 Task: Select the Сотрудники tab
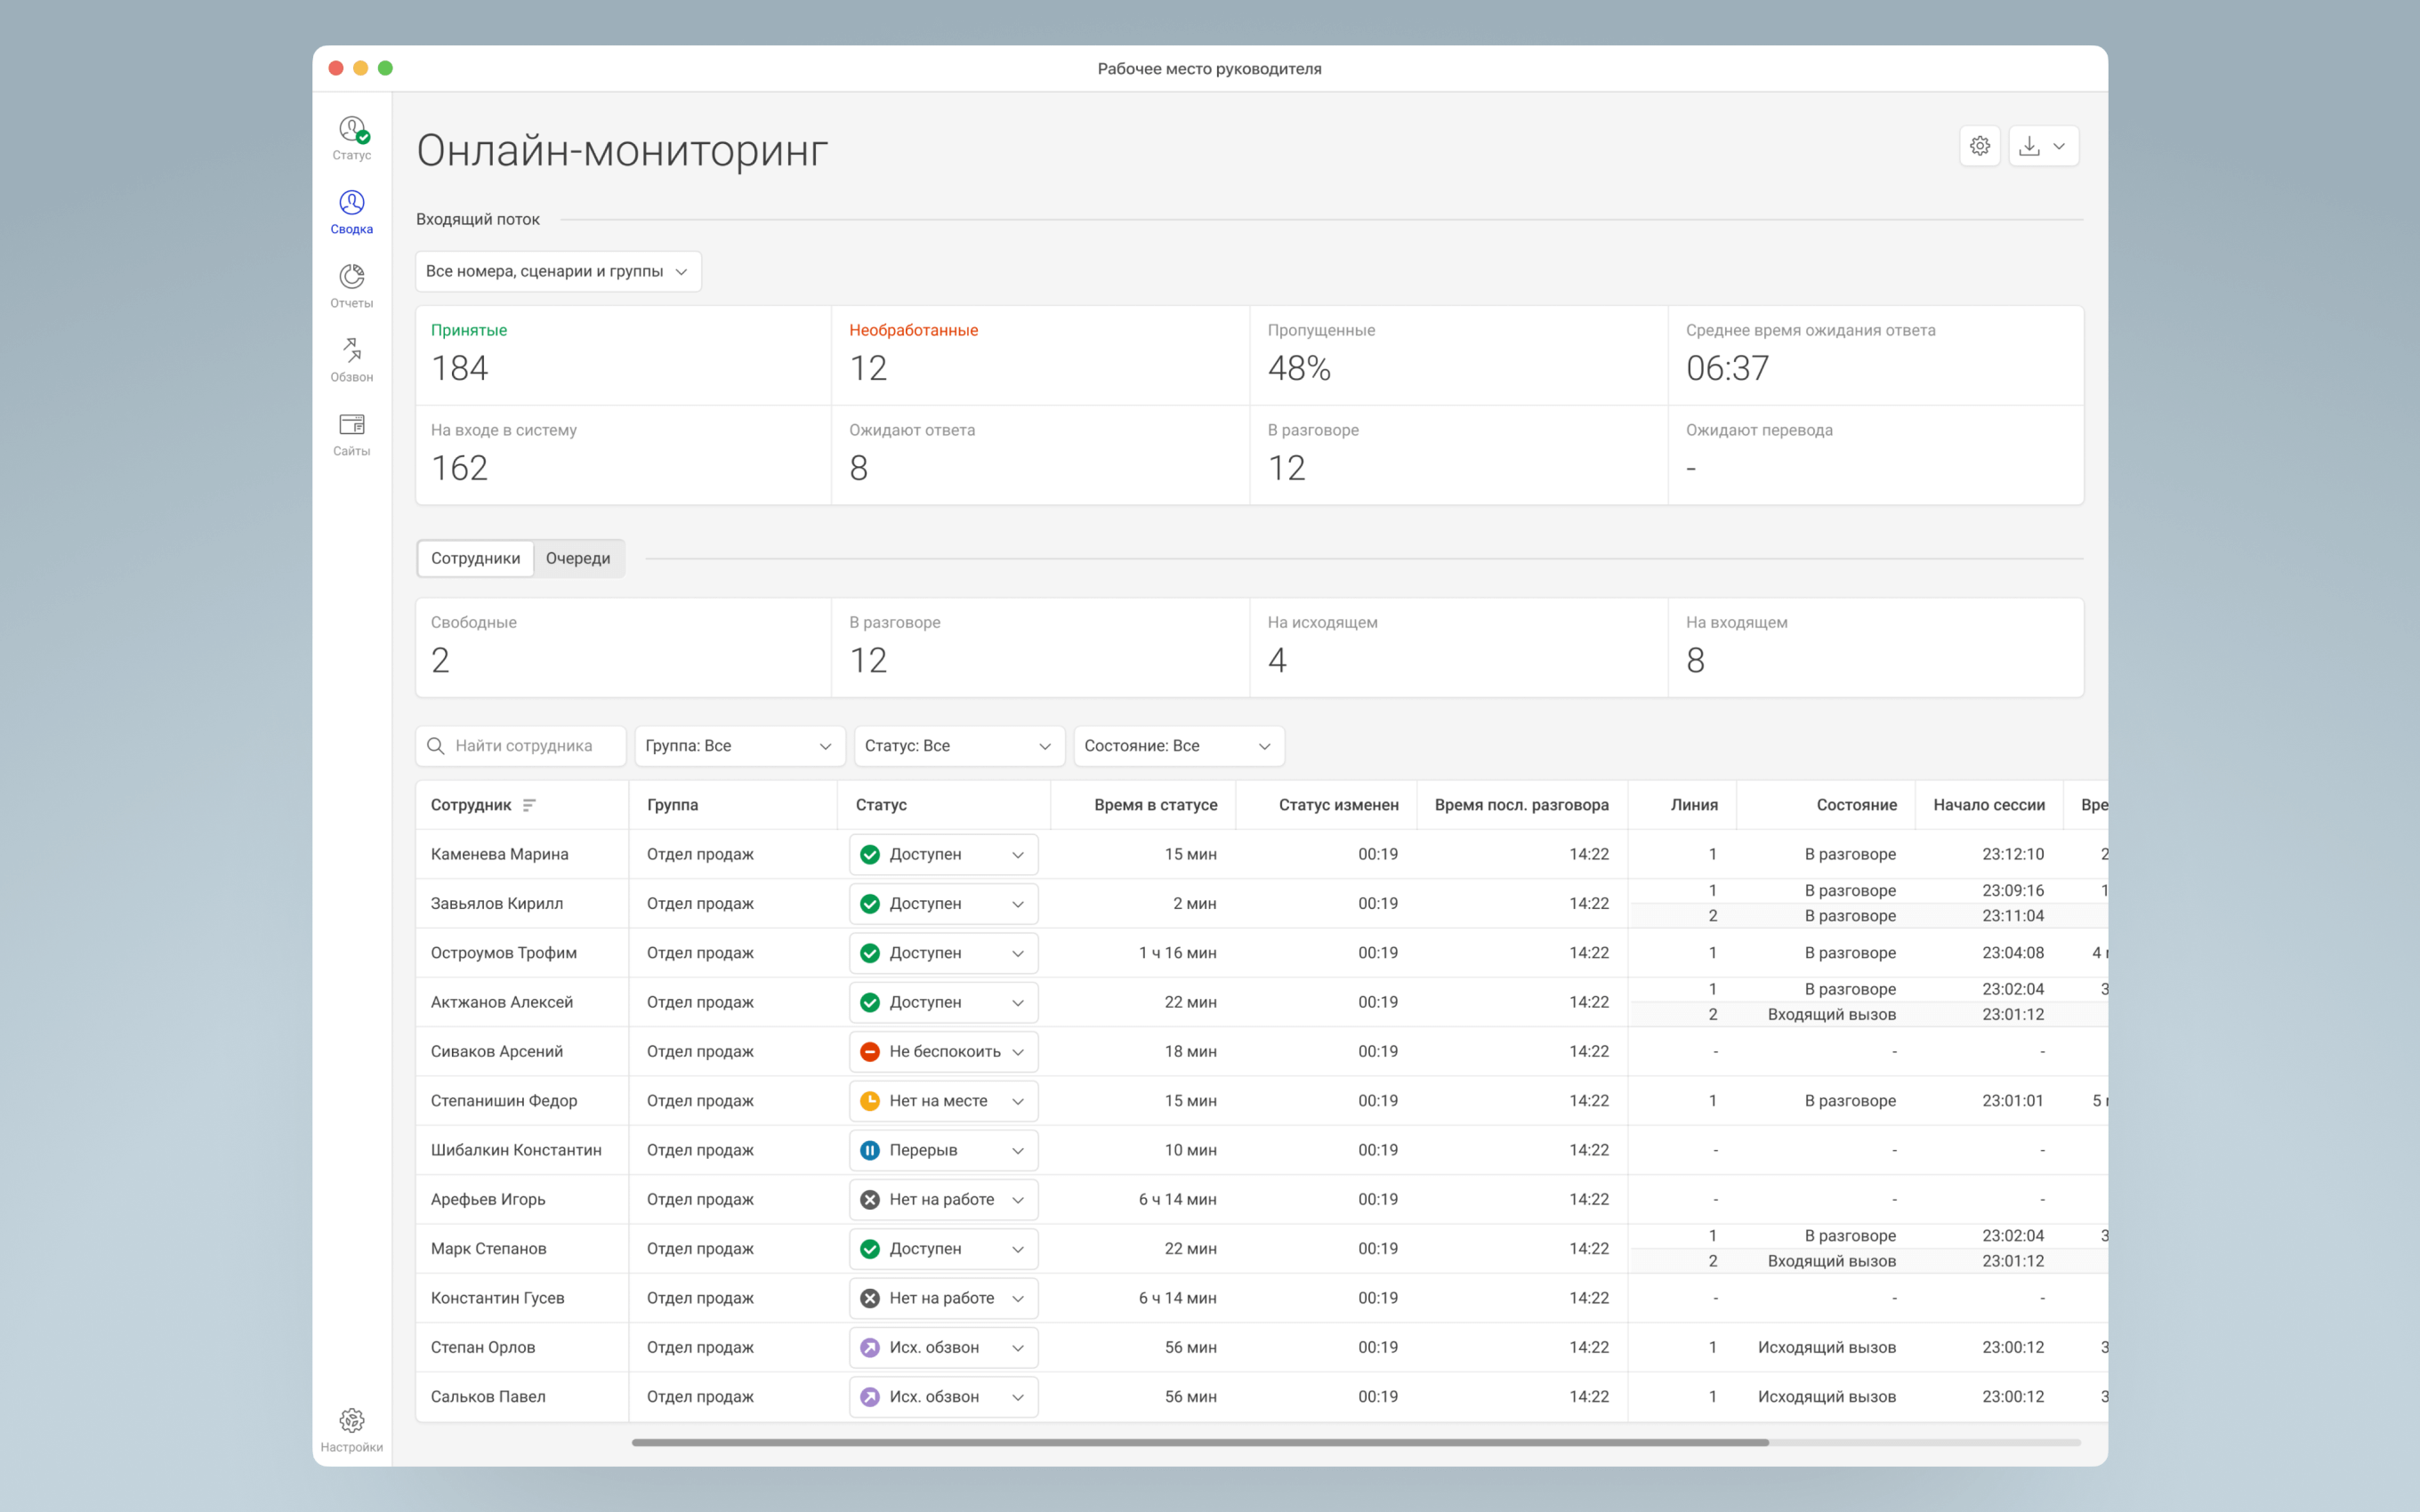(475, 558)
